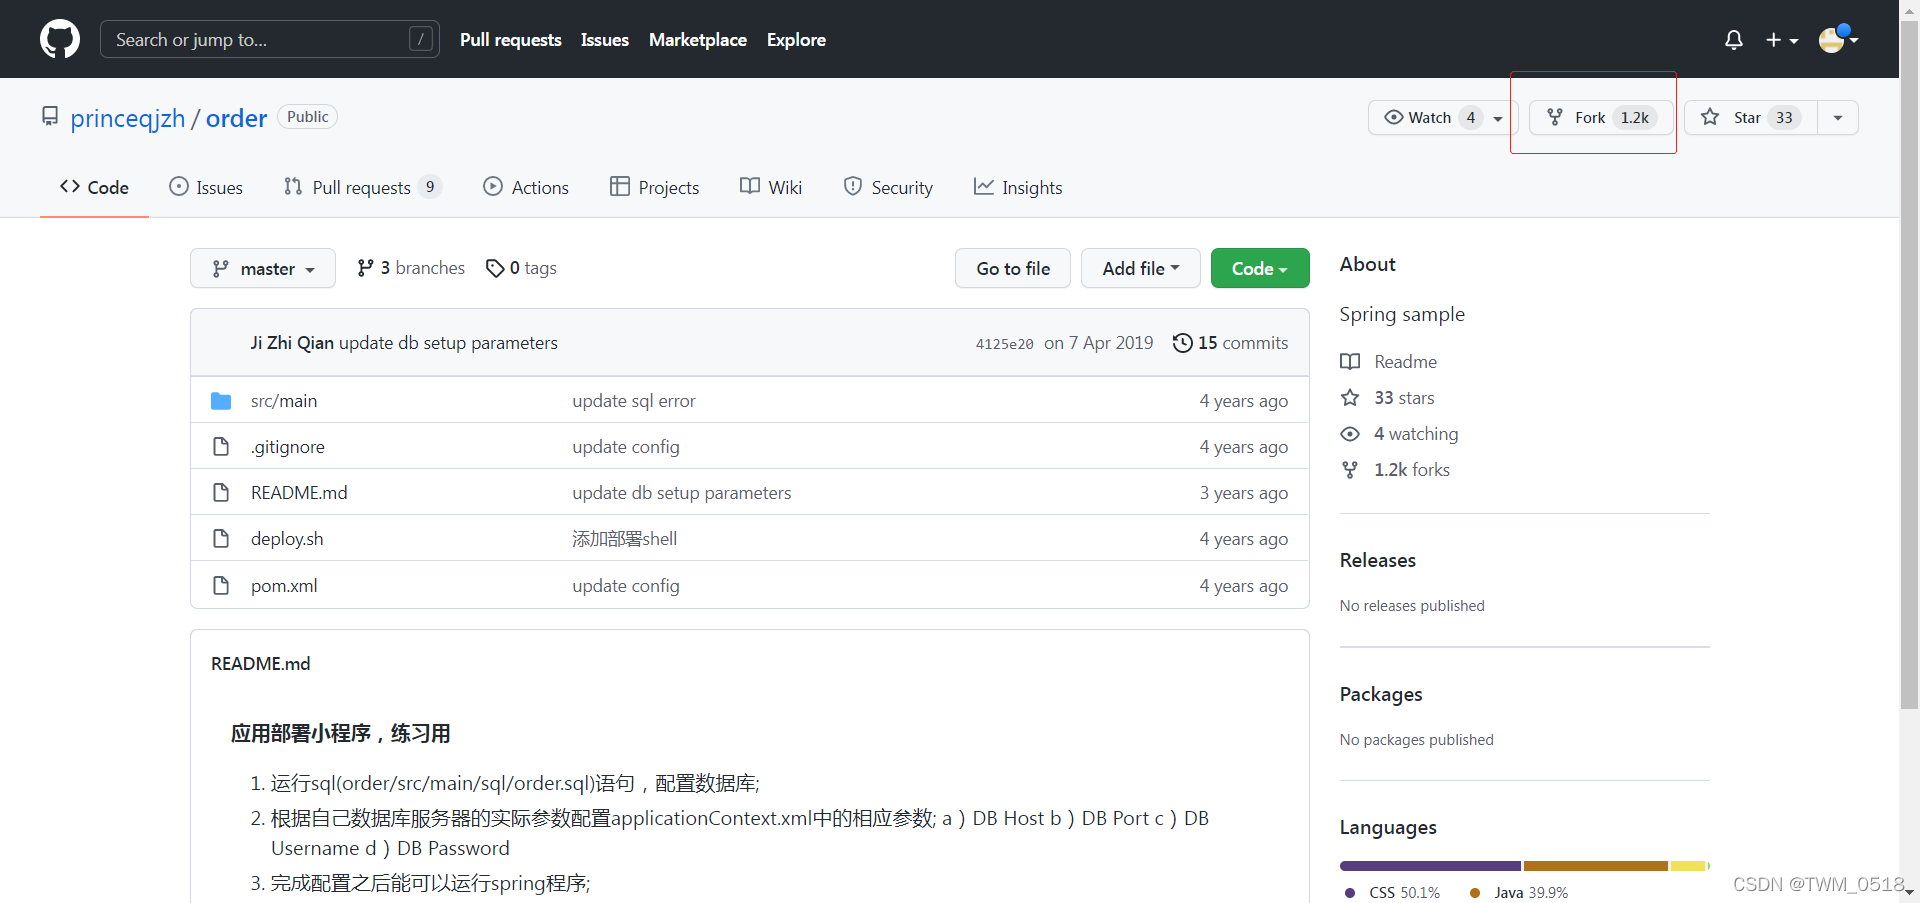The height and width of the screenshot is (903, 1920).
Task: Click the fork icon beside 1.2k forks
Action: 1350,470
